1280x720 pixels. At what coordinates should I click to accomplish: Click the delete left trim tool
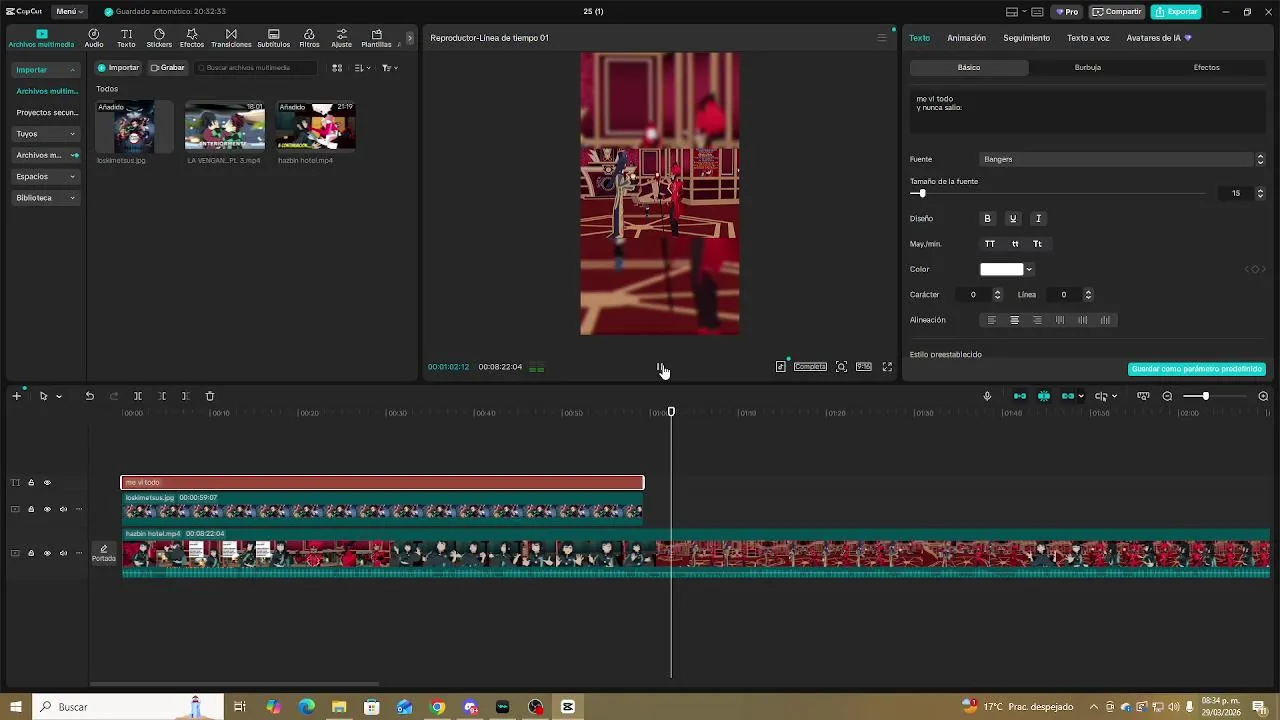162,396
